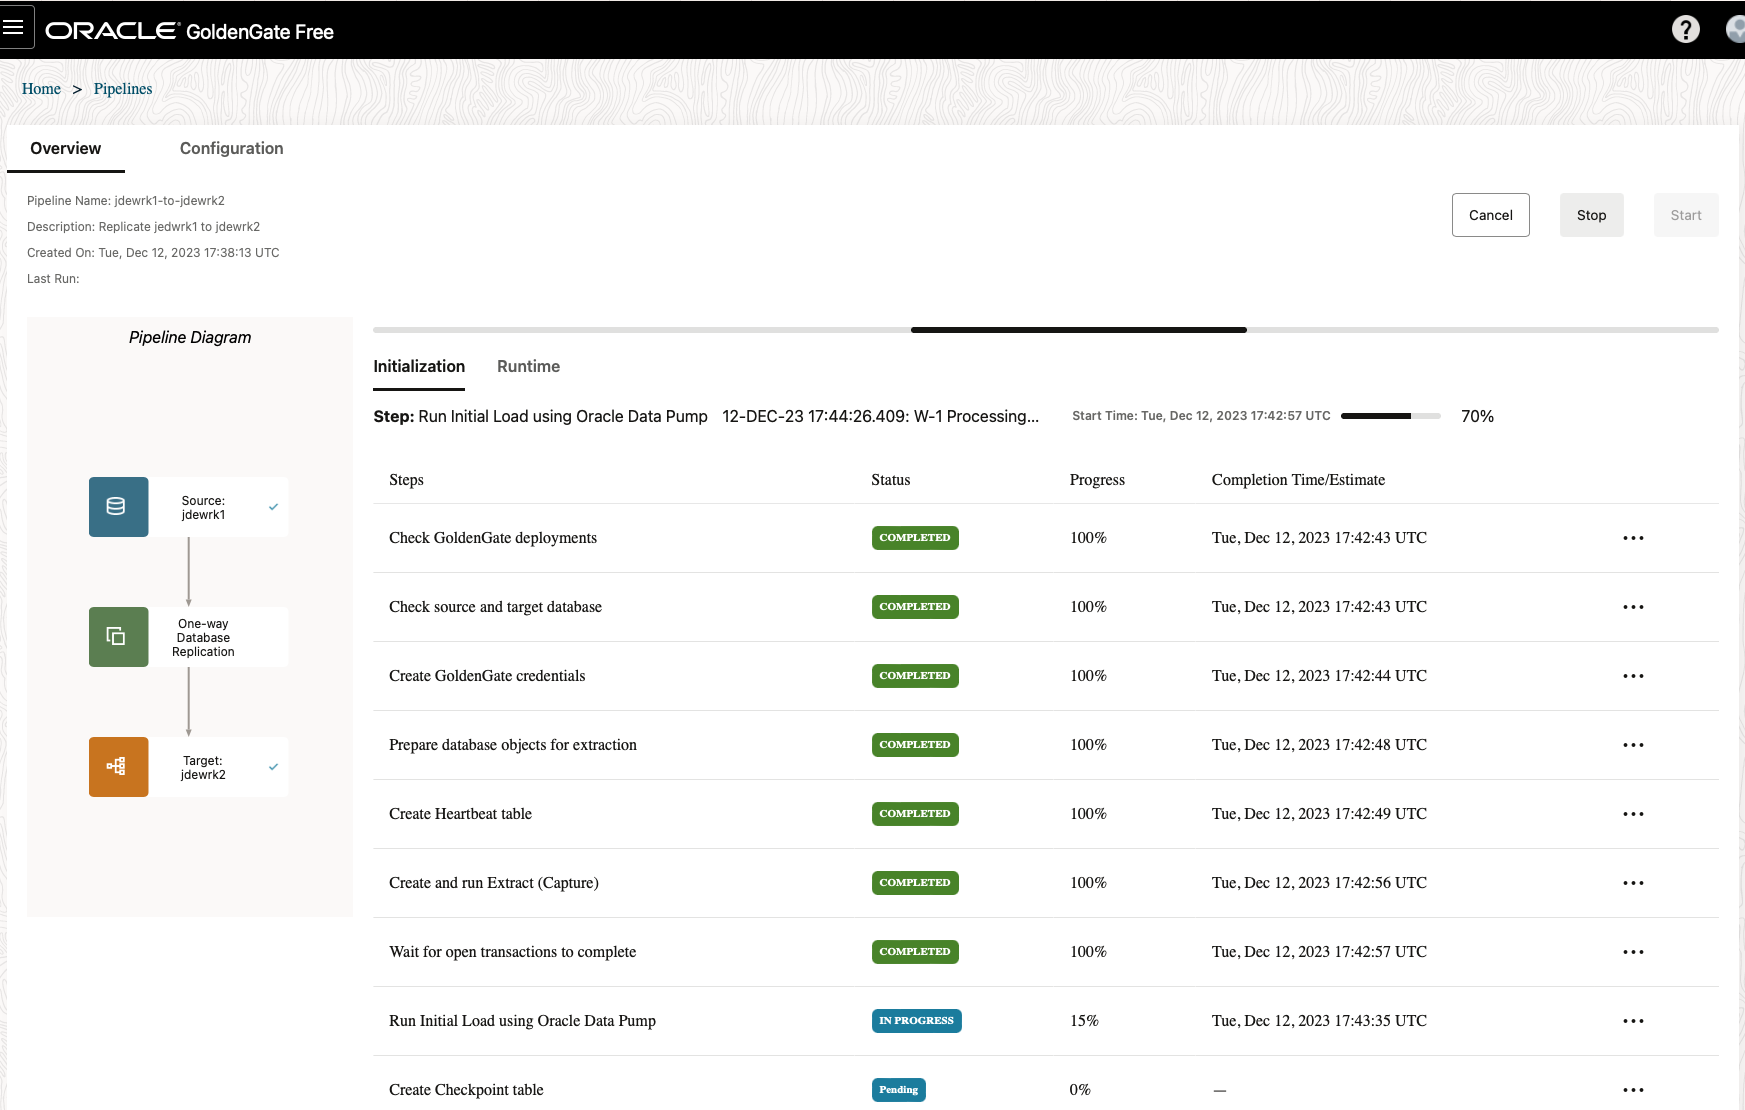Click the 70% step progress bar
This screenshot has width=1745, height=1110.
point(1390,416)
